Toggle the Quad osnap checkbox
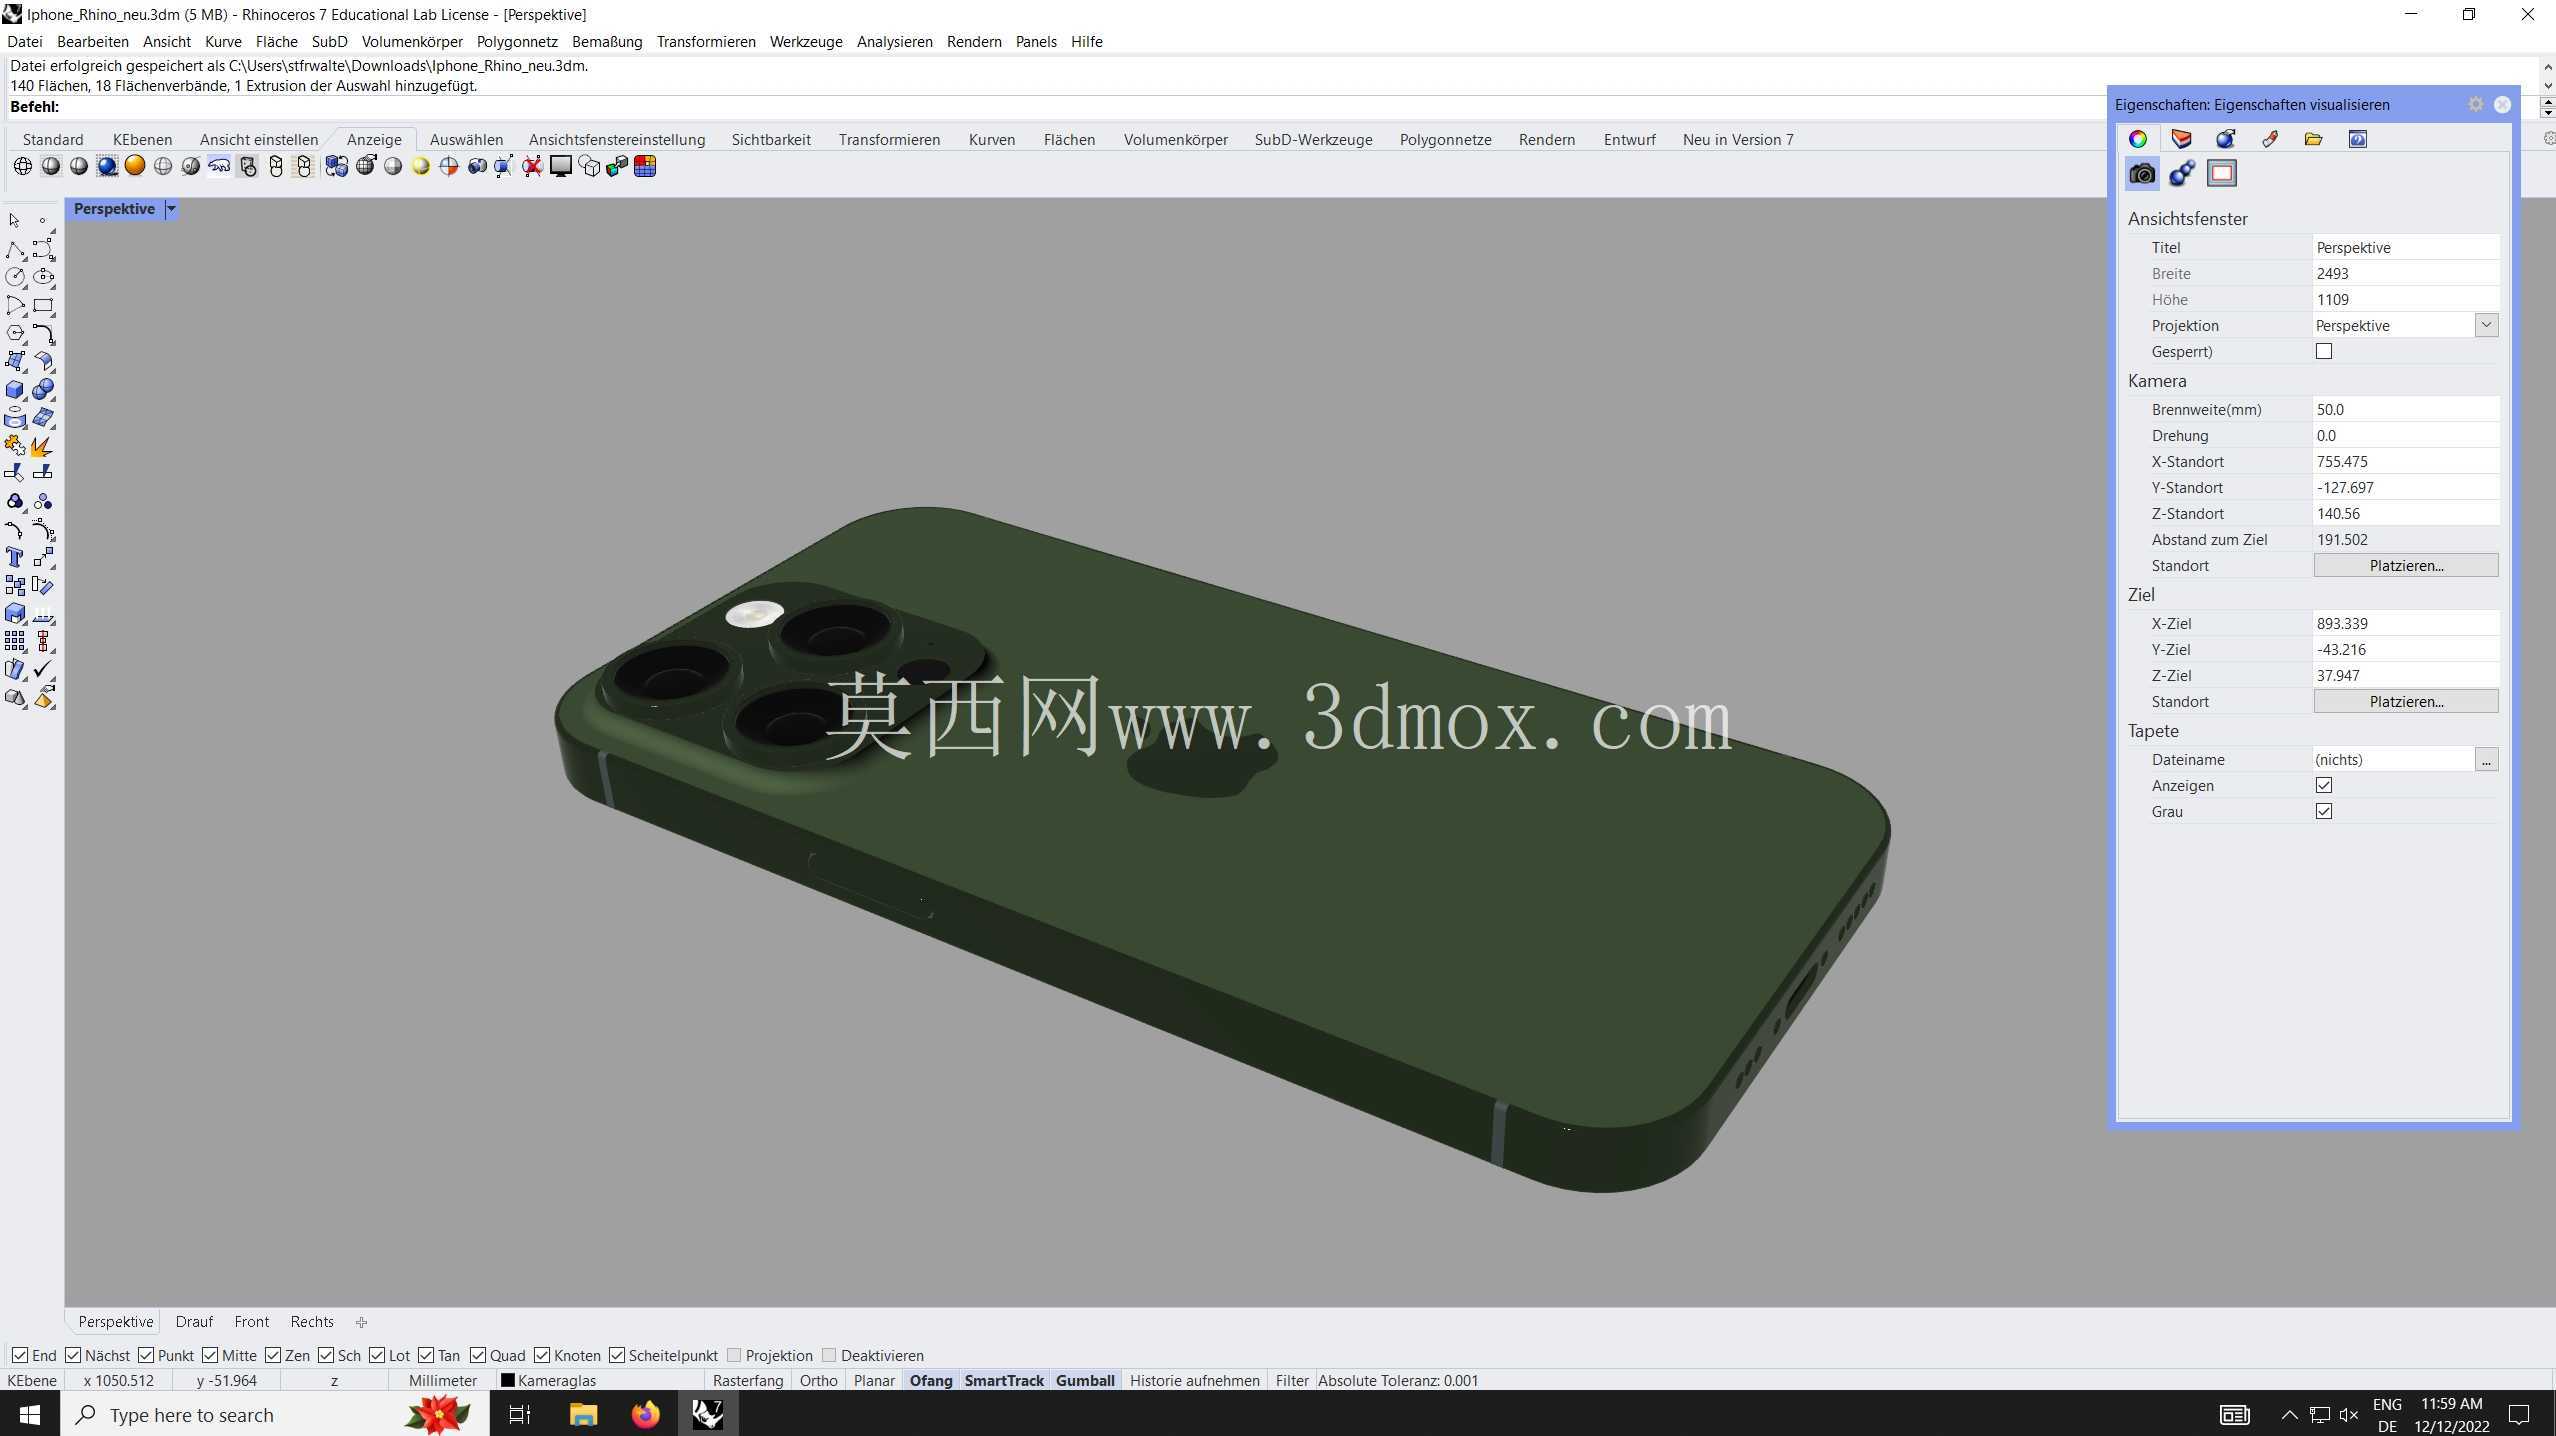The width and height of the screenshot is (2556, 1436). (x=478, y=1355)
